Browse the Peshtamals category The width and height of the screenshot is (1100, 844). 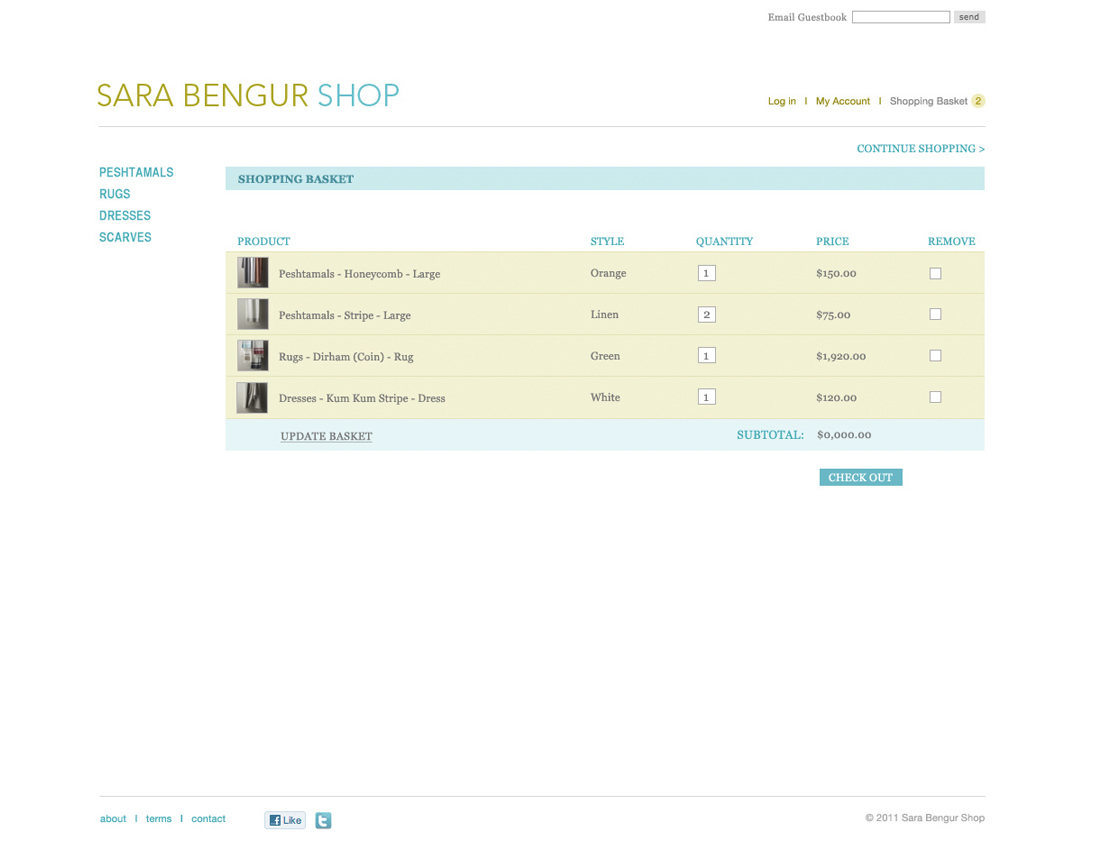pos(136,172)
